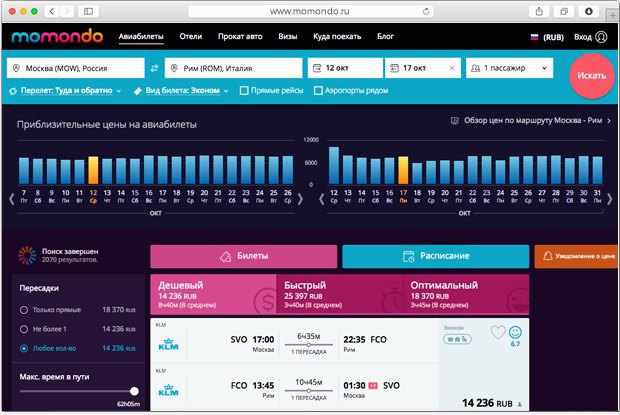Enable Прямые рейсы checkbox
Image resolution: width=620 pixels, height=415 pixels.
click(244, 91)
